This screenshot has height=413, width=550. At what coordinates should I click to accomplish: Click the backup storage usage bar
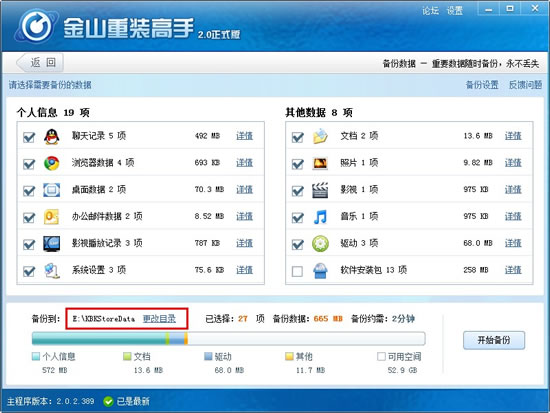229,339
